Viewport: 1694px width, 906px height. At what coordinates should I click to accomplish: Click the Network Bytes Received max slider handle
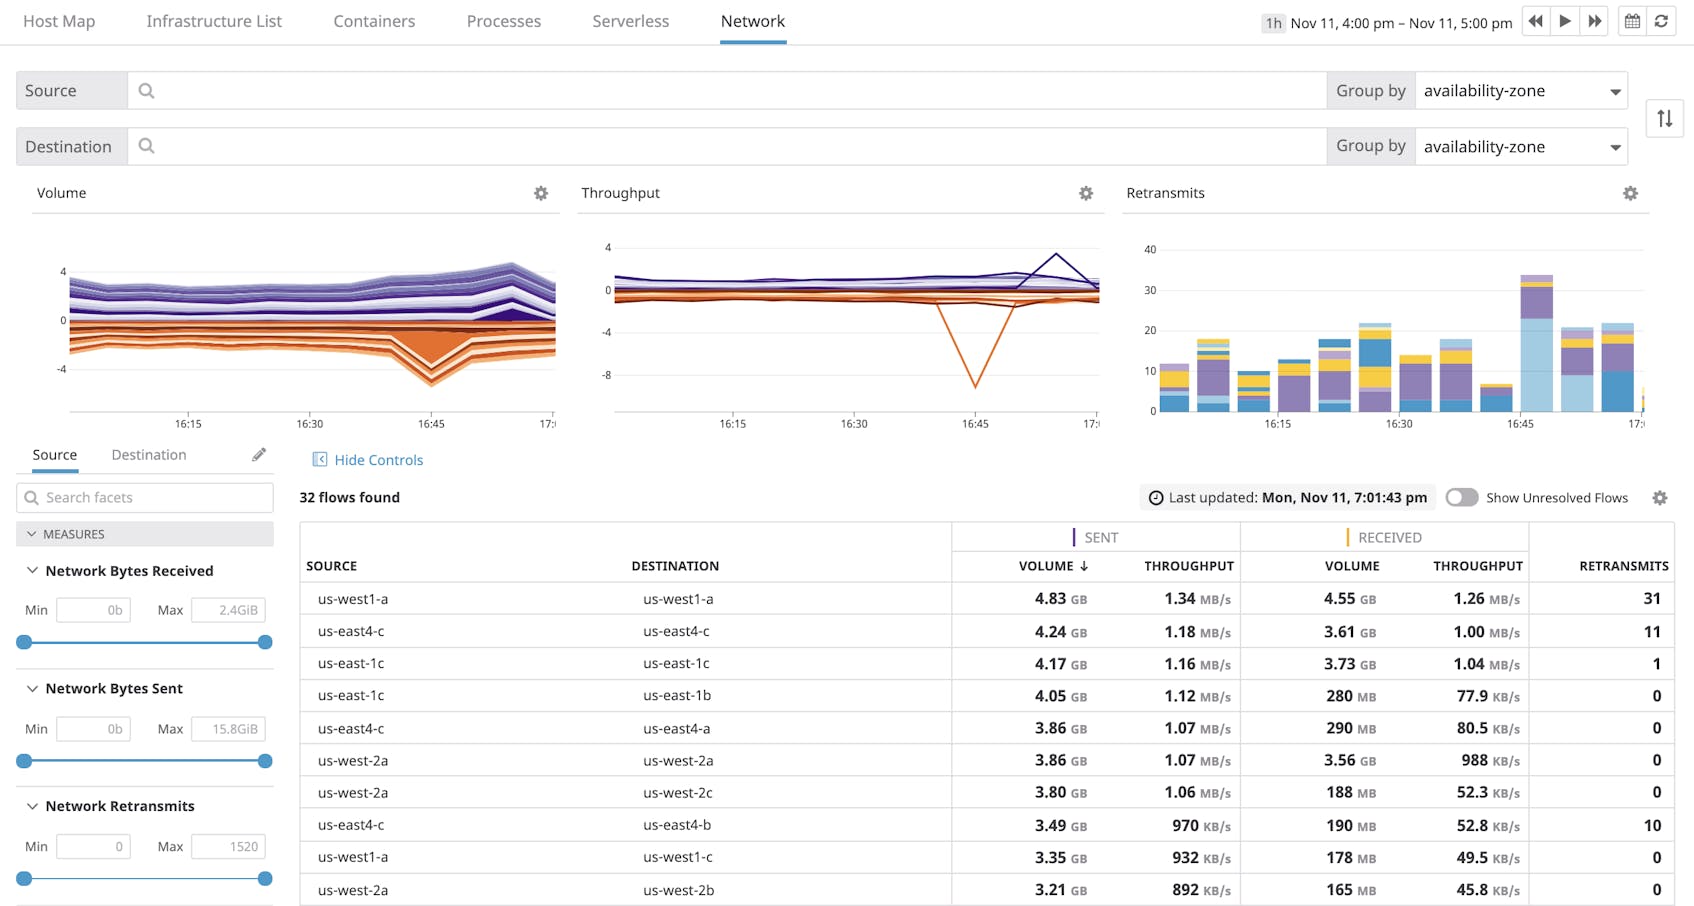click(265, 642)
